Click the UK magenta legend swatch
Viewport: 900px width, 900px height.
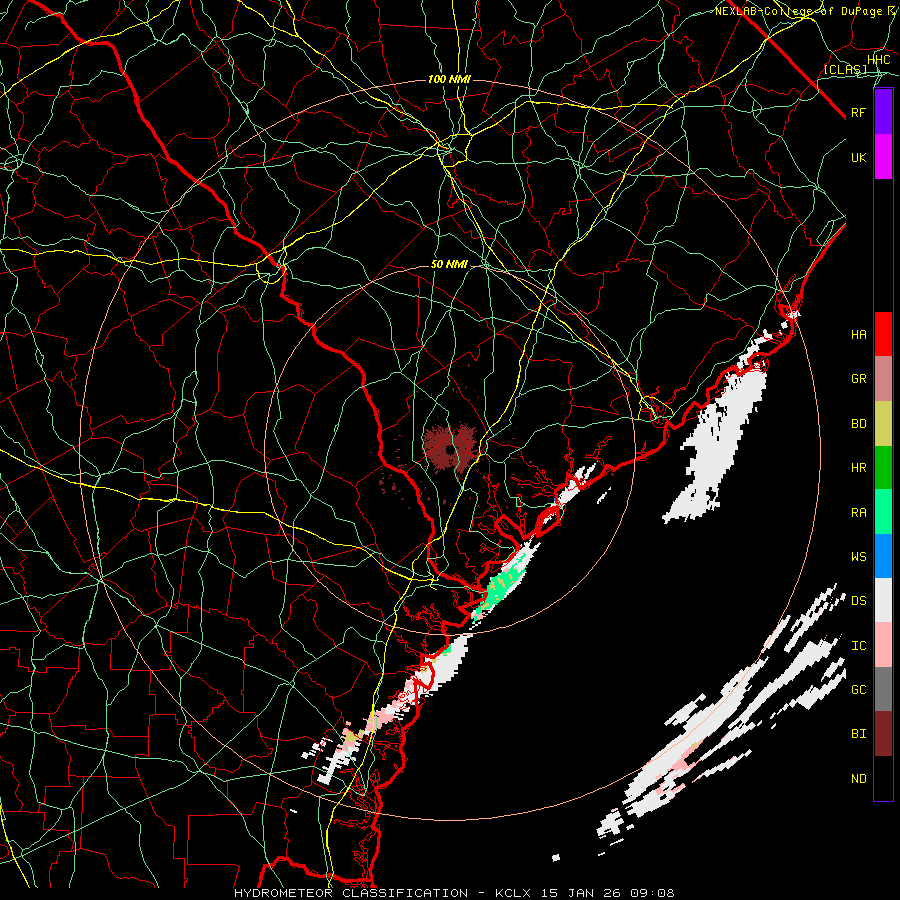883,157
